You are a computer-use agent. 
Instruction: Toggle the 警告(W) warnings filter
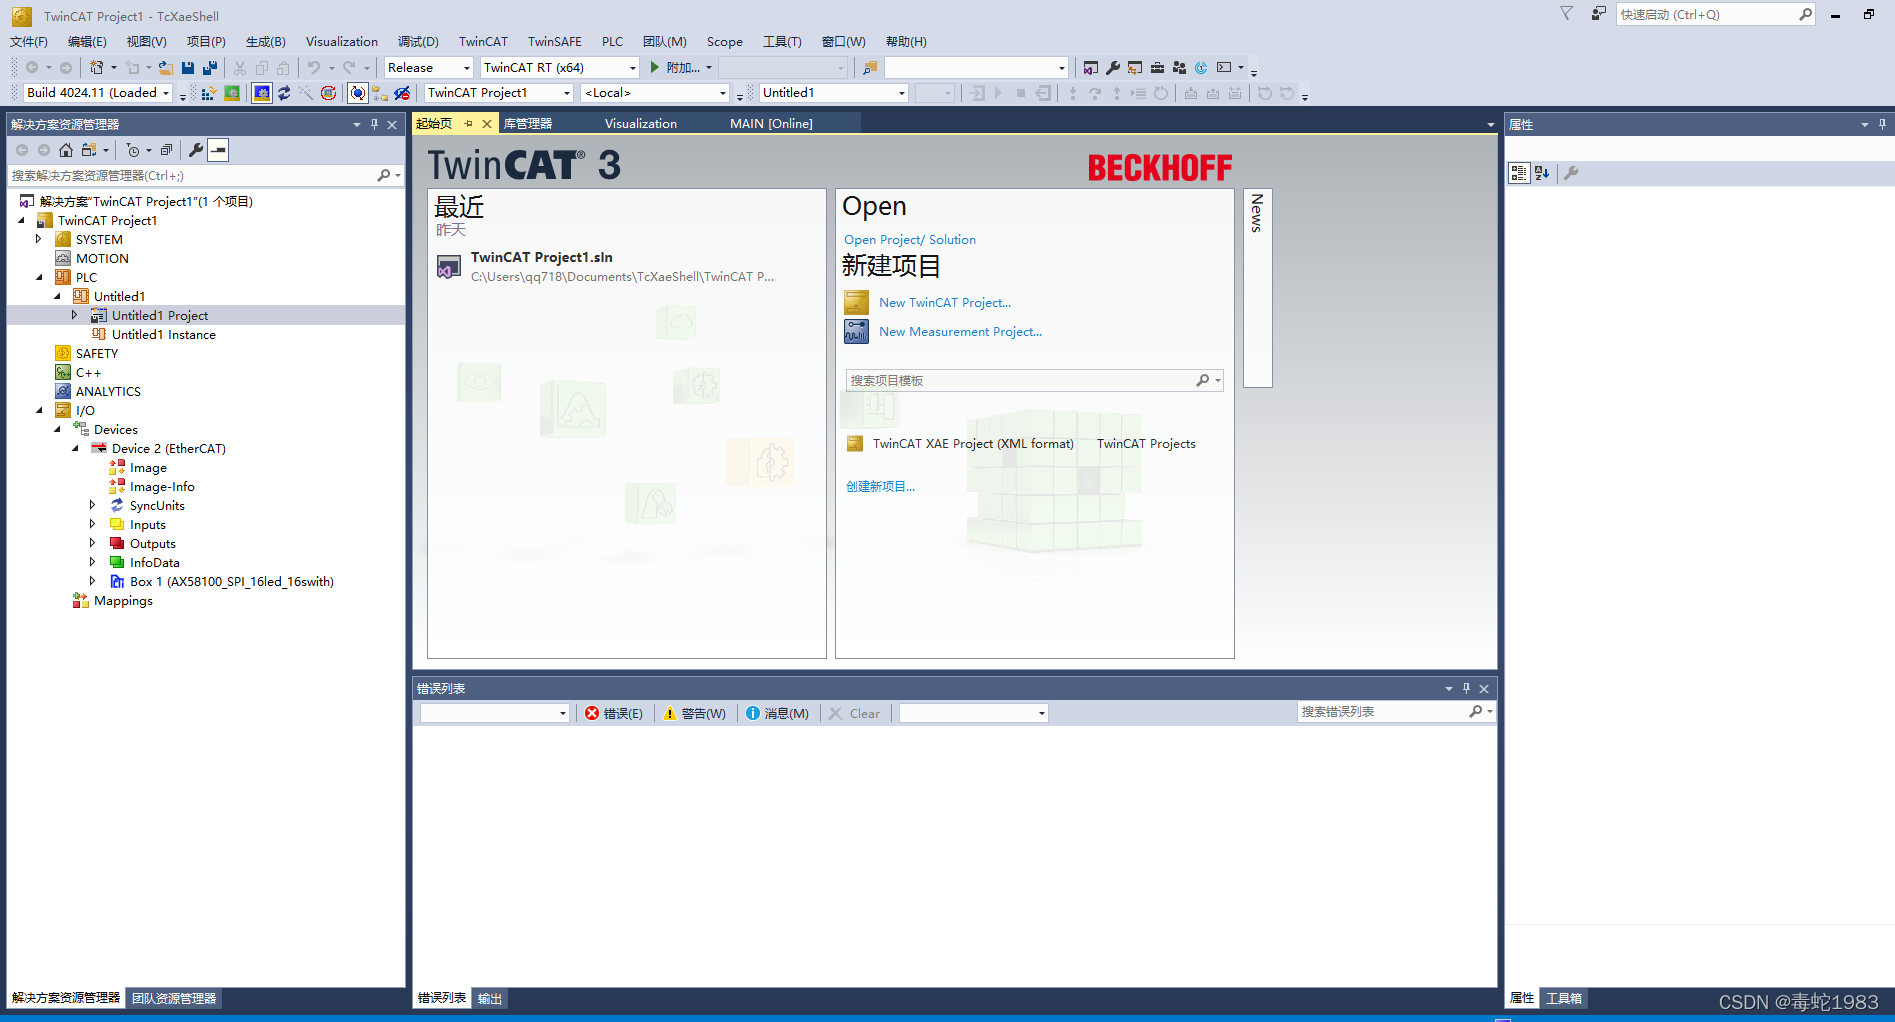tap(695, 713)
